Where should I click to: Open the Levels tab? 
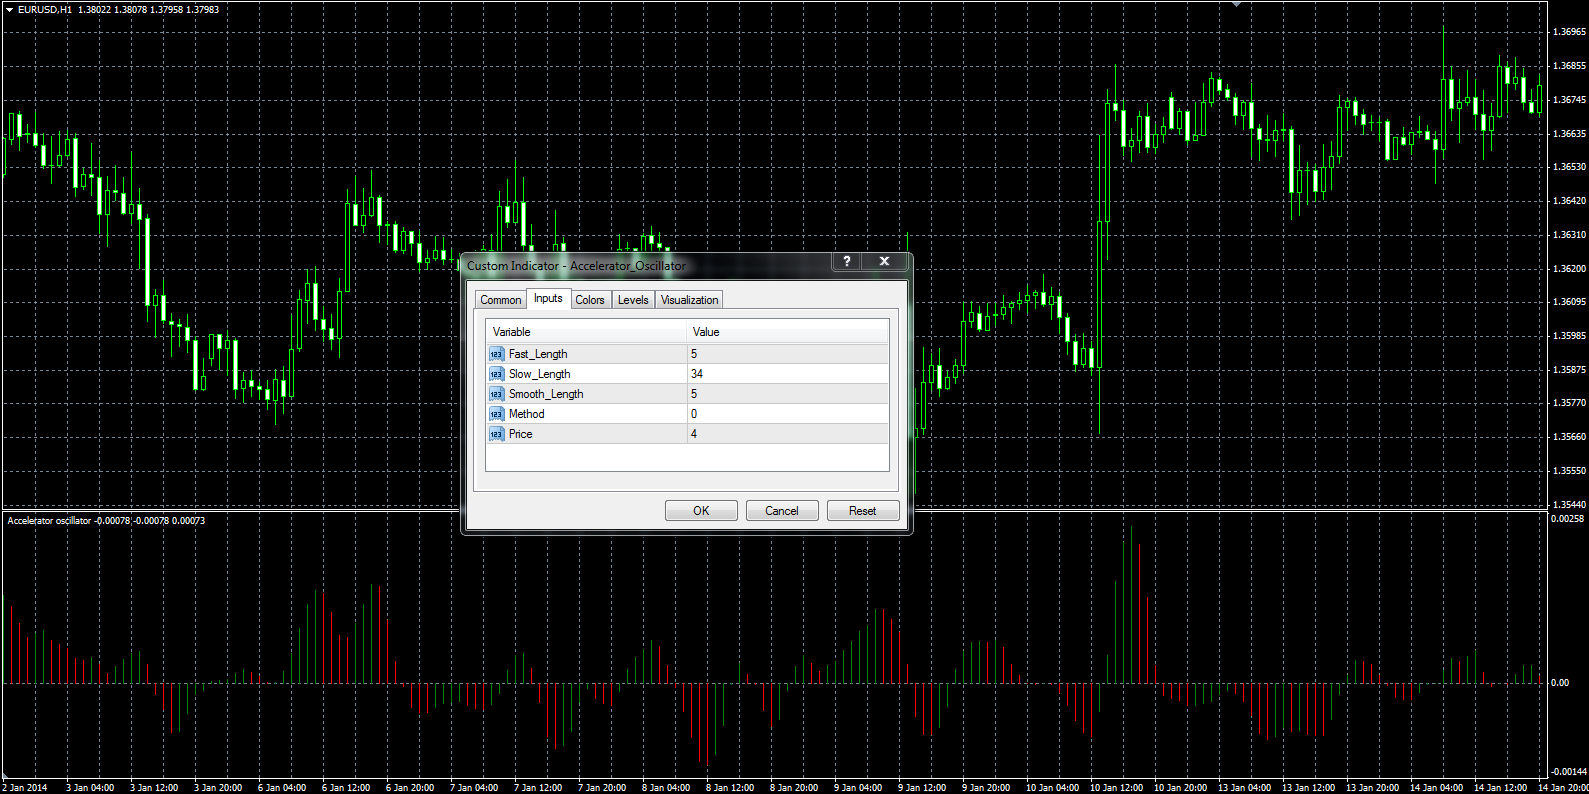(633, 300)
